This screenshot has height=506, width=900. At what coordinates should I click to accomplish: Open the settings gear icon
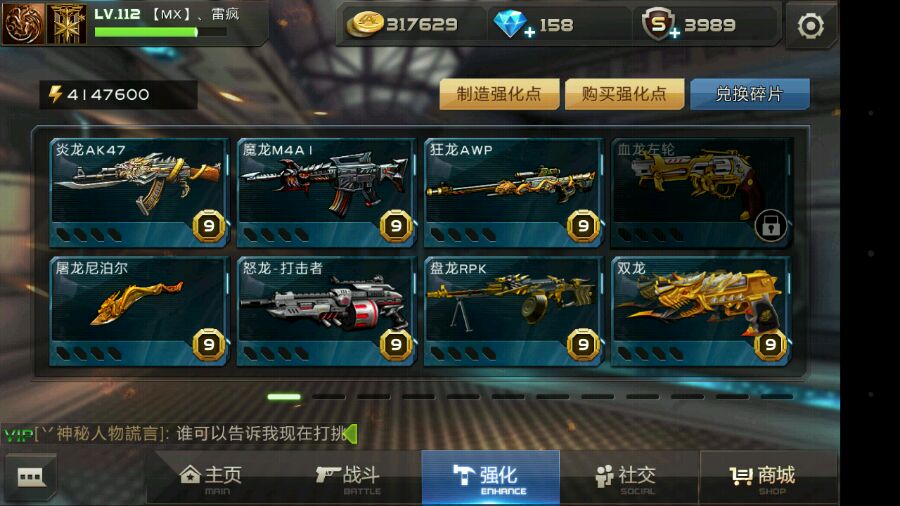[x=810, y=26]
